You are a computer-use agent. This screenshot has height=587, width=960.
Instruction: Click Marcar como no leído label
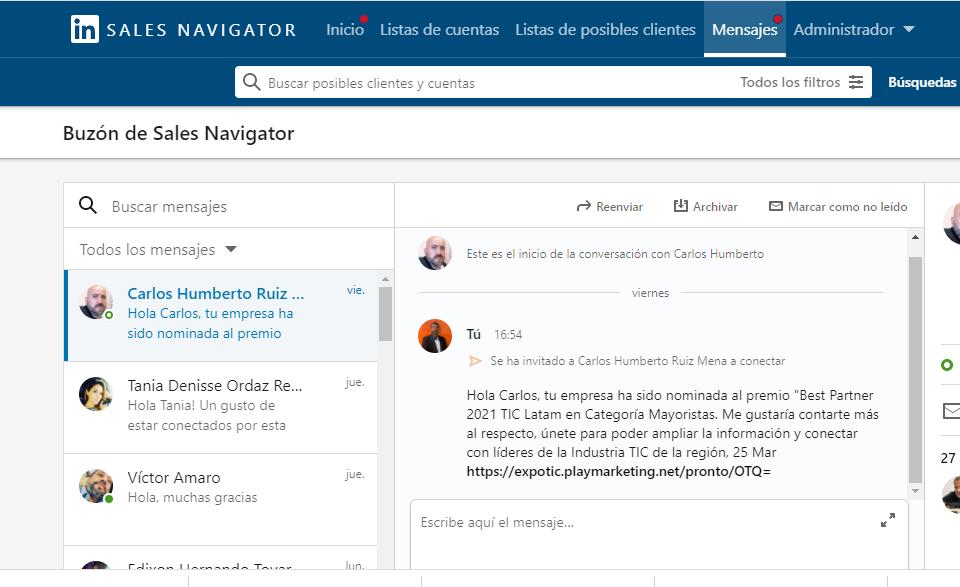pos(847,207)
